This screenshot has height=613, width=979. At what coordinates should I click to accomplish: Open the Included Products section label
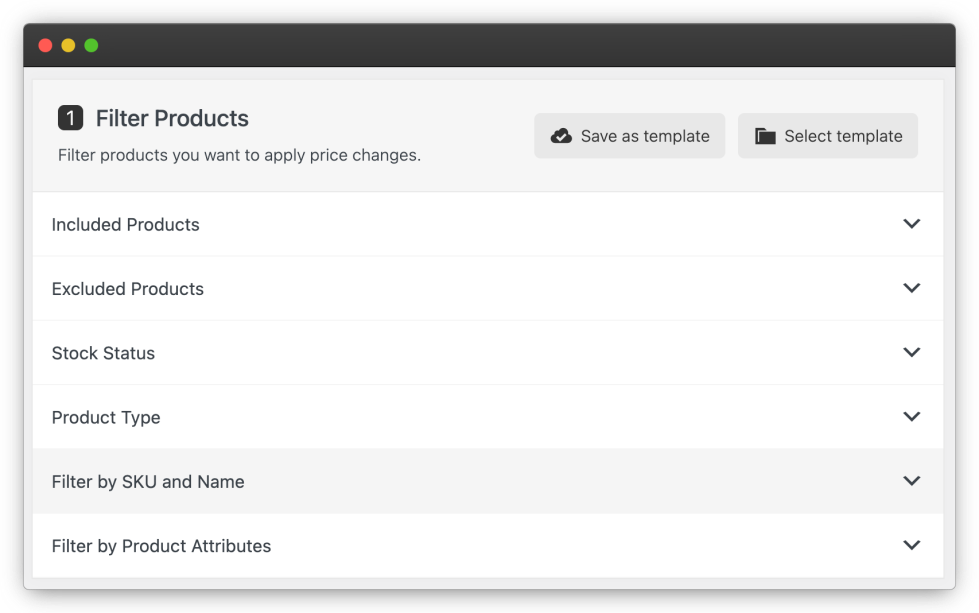126,225
